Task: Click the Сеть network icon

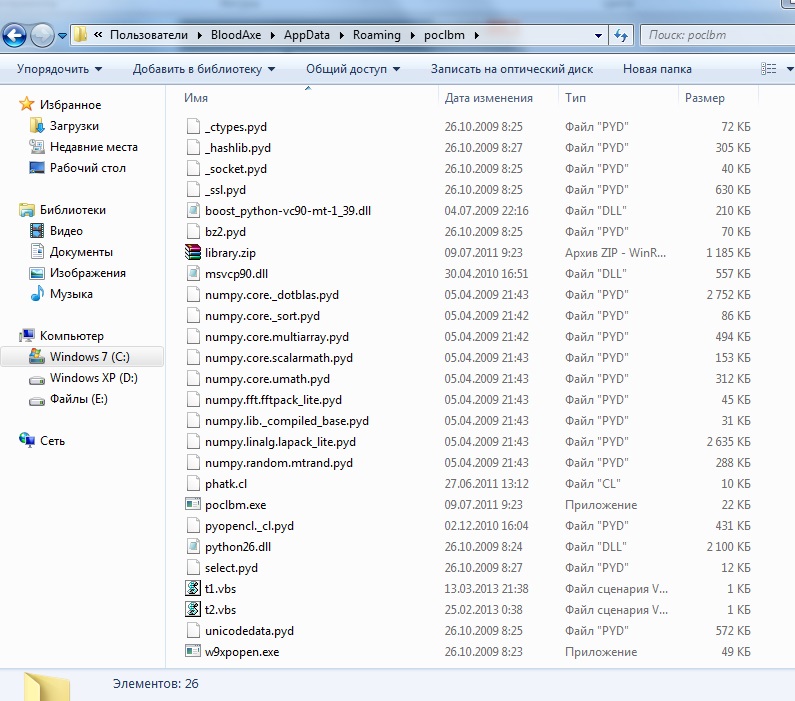Action: [x=26, y=440]
